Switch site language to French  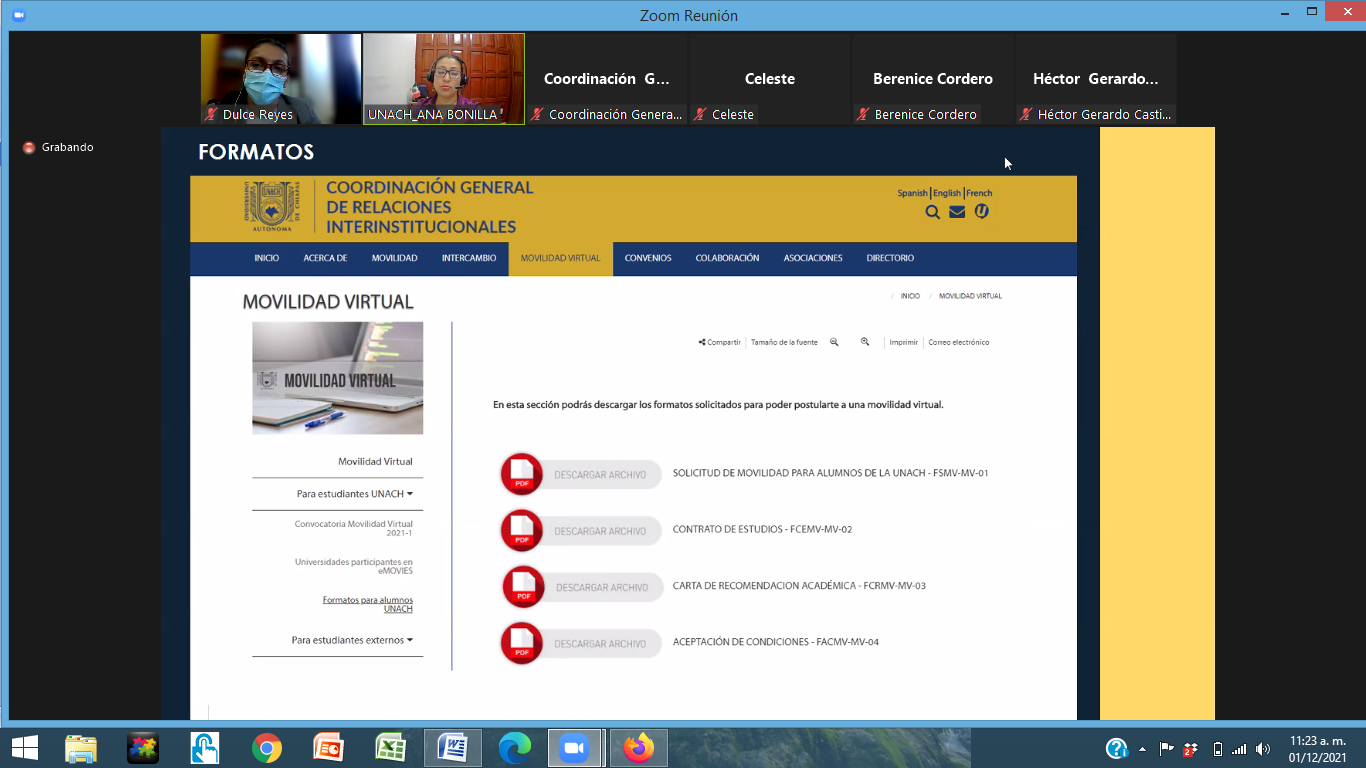click(x=979, y=193)
